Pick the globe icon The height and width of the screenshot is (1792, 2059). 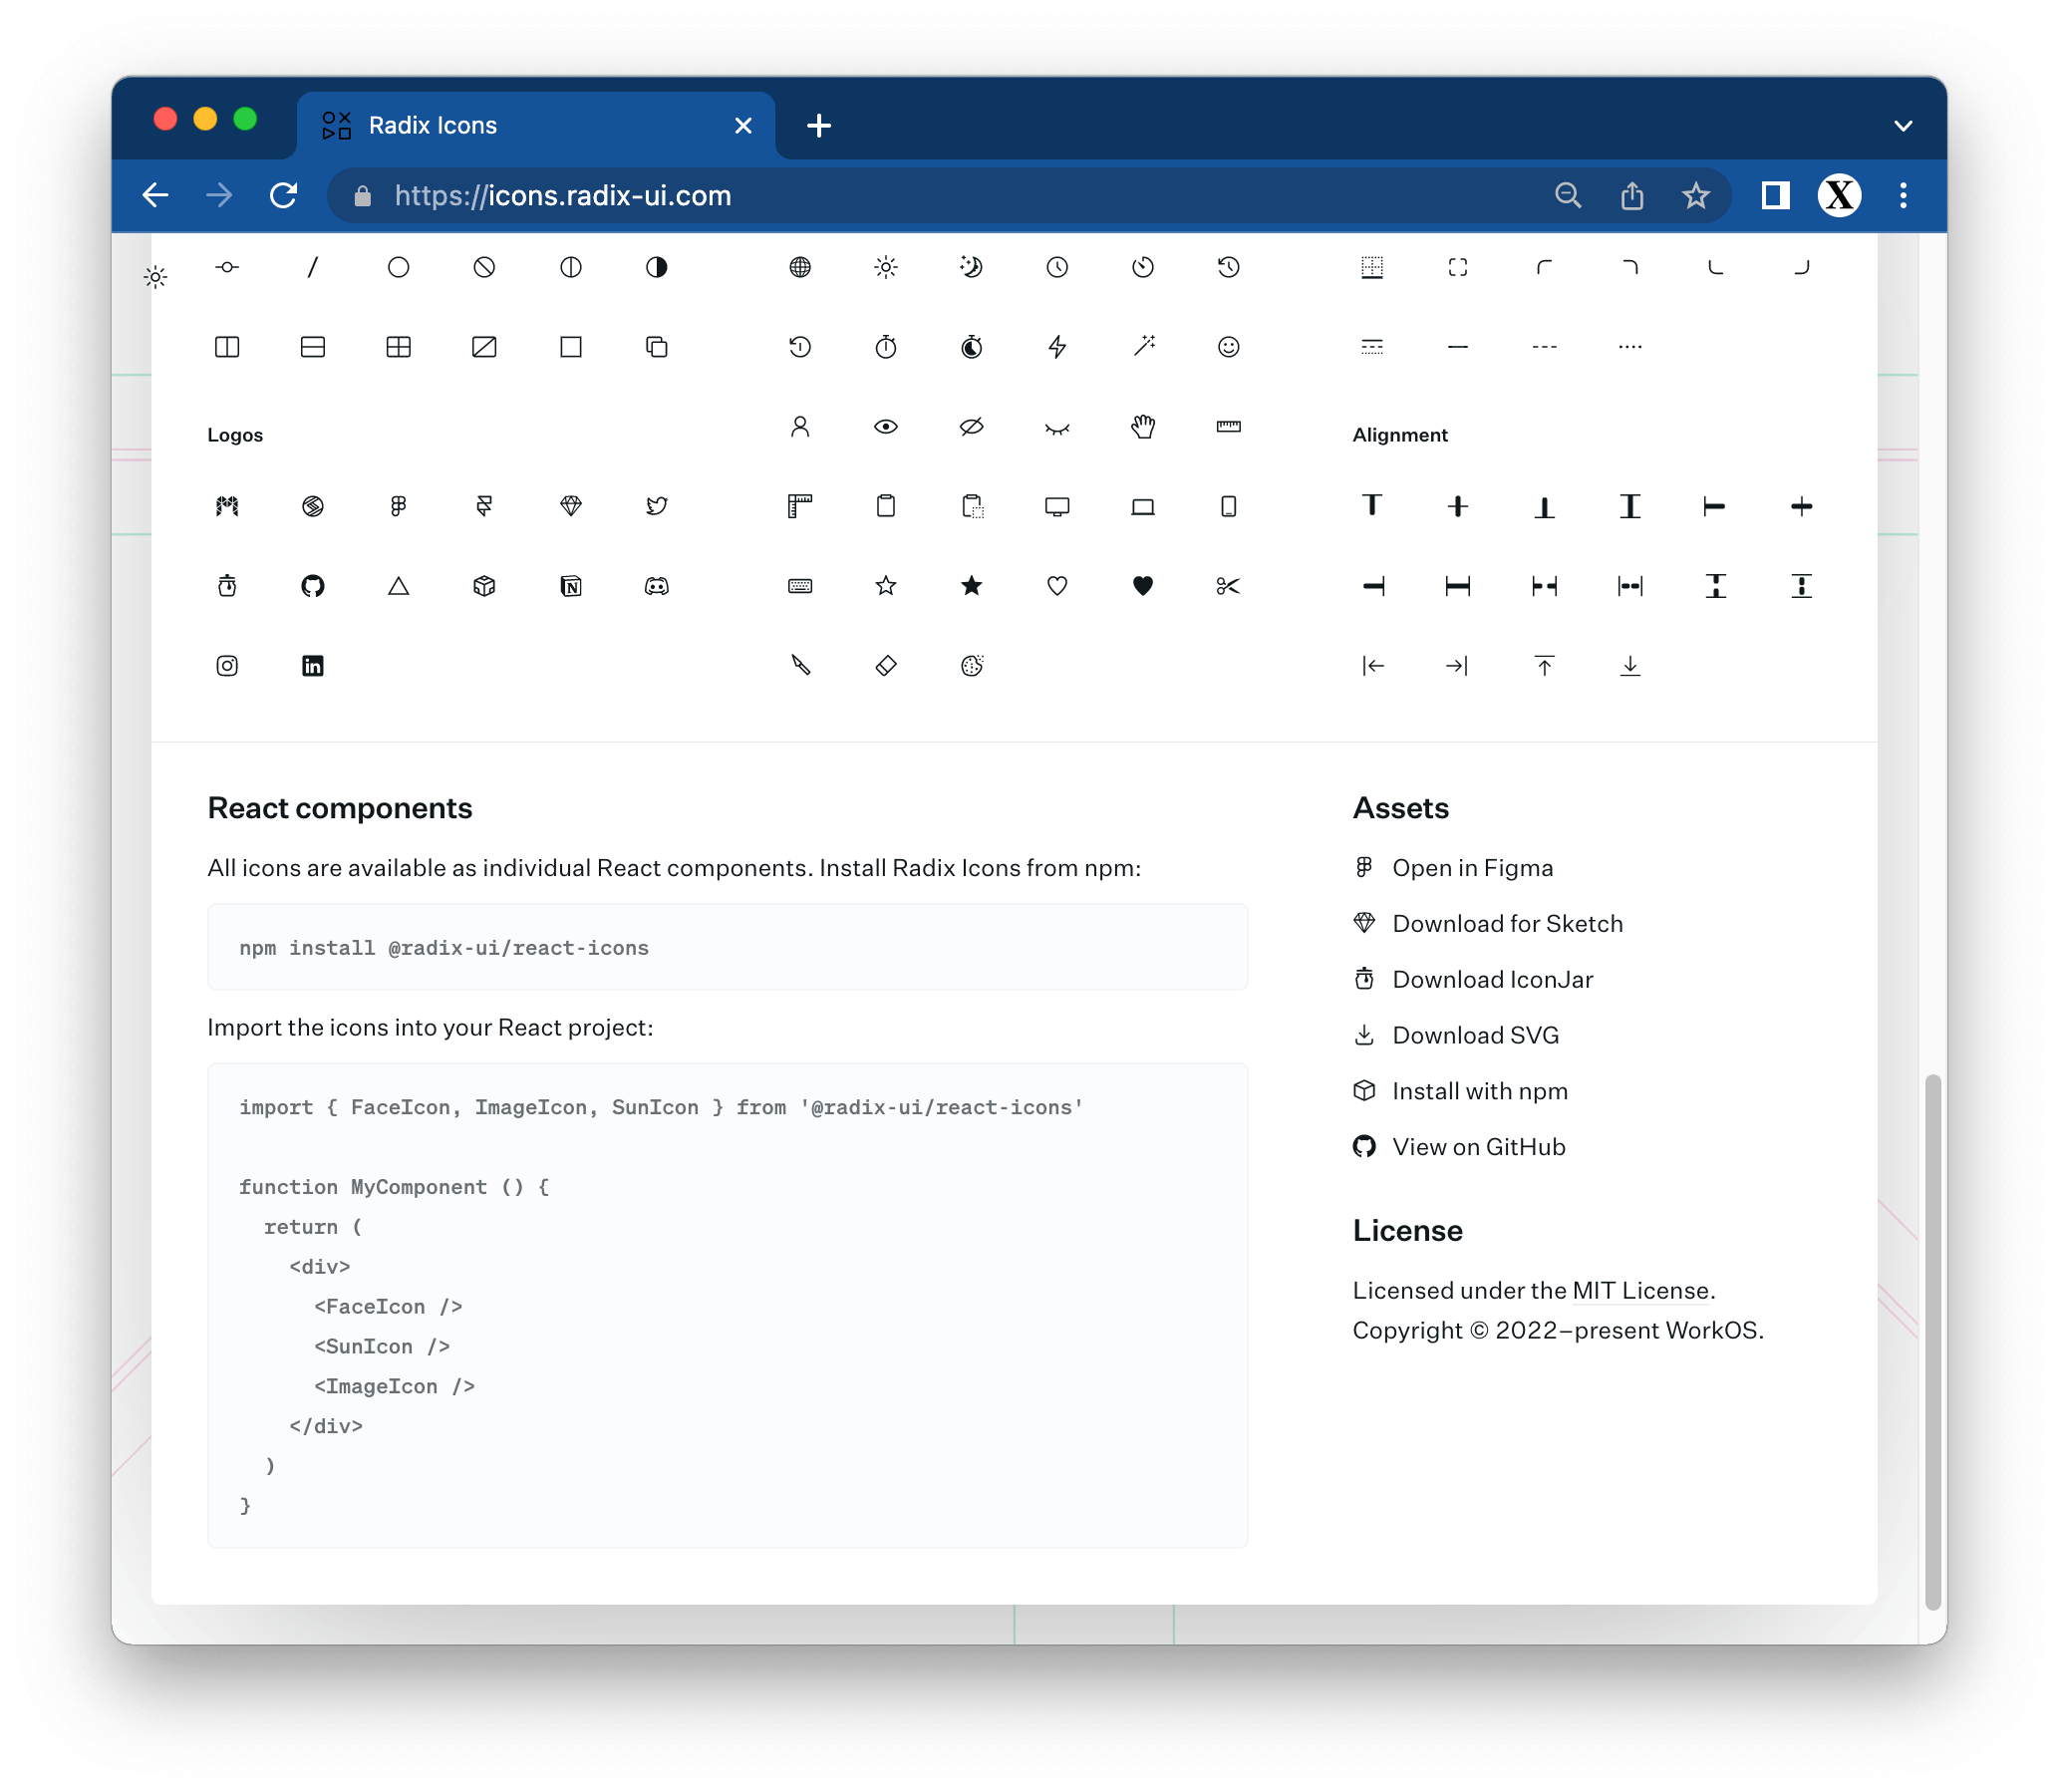tap(800, 267)
